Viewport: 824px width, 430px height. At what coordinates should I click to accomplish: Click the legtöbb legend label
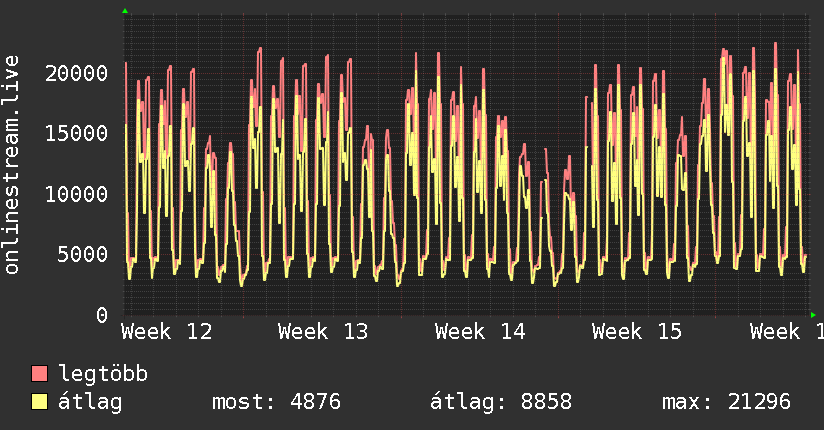(103, 374)
